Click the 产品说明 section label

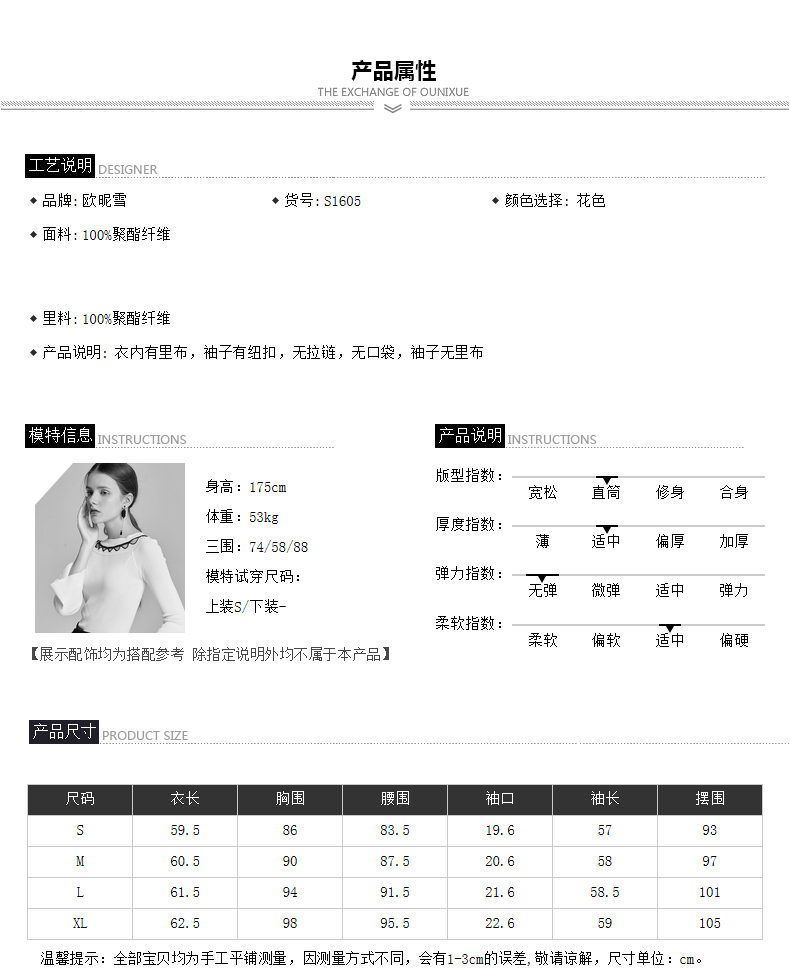pos(470,436)
